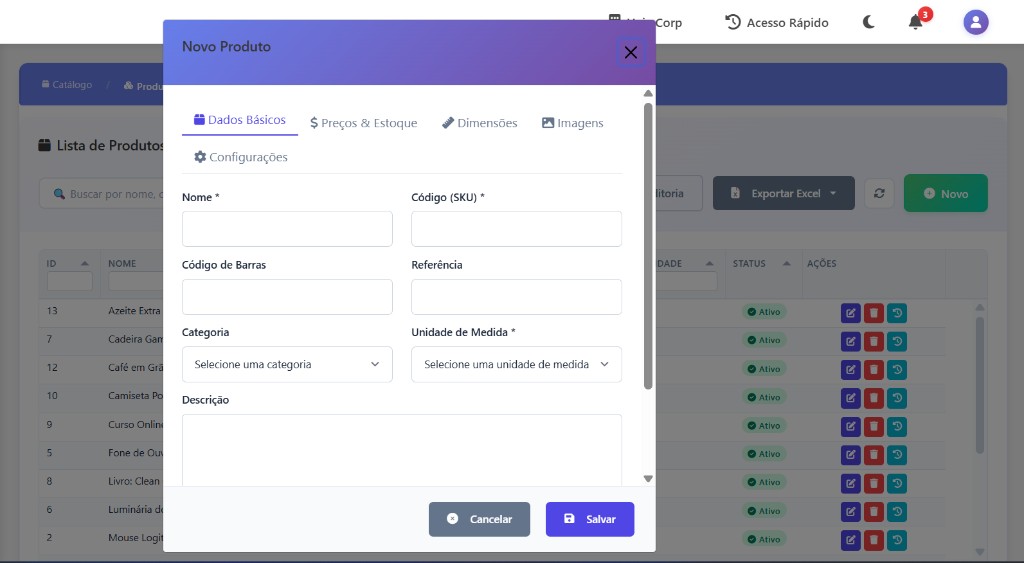Screen dimensions: 1024x563
Task: Delete product in row ID 12
Action: 874,370
